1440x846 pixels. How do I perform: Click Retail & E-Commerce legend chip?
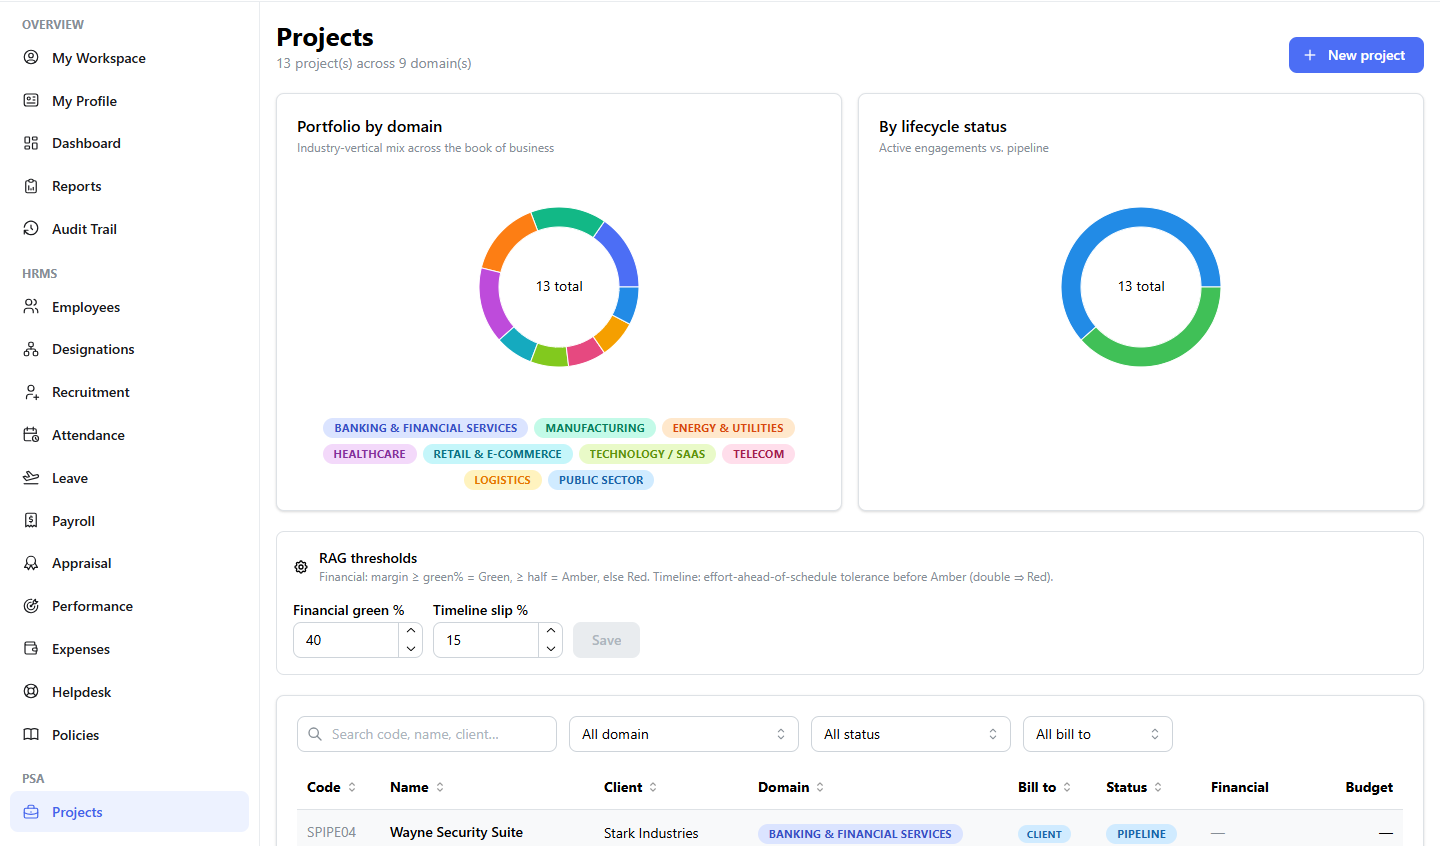(x=497, y=454)
